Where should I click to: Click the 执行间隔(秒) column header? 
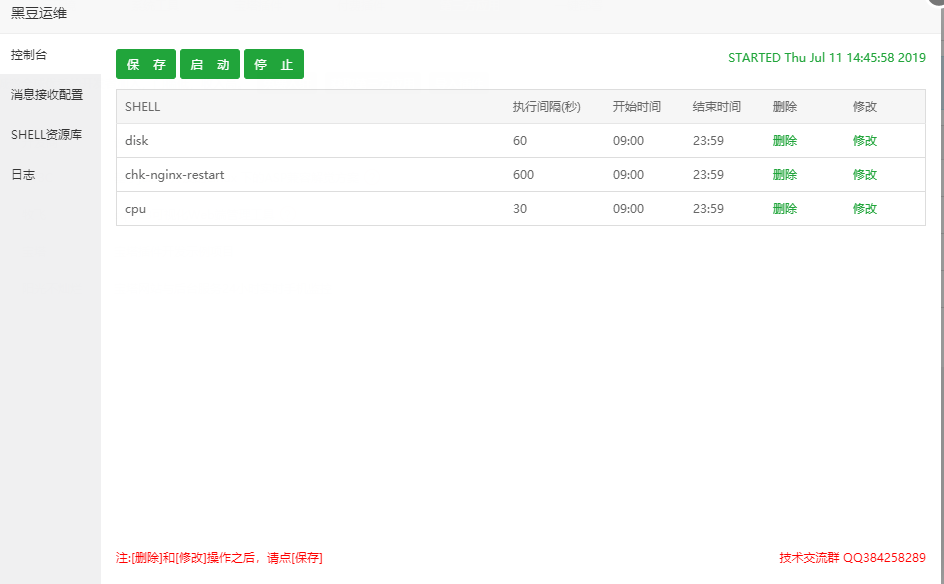(x=547, y=107)
